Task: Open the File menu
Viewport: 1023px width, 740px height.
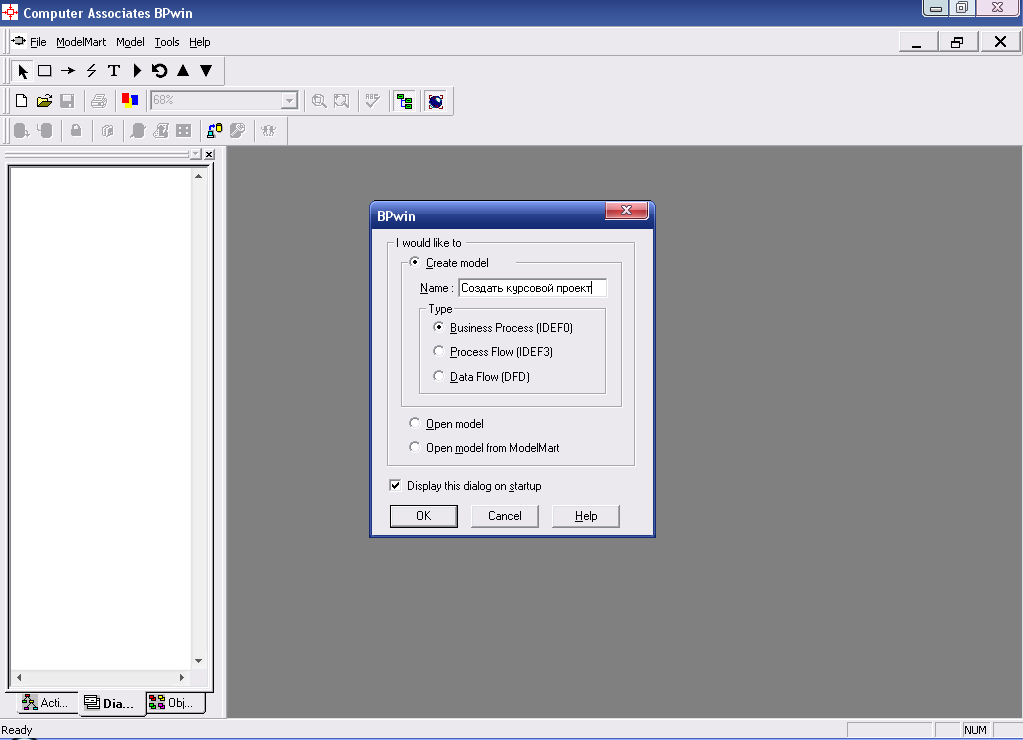Action: [38, 42]
